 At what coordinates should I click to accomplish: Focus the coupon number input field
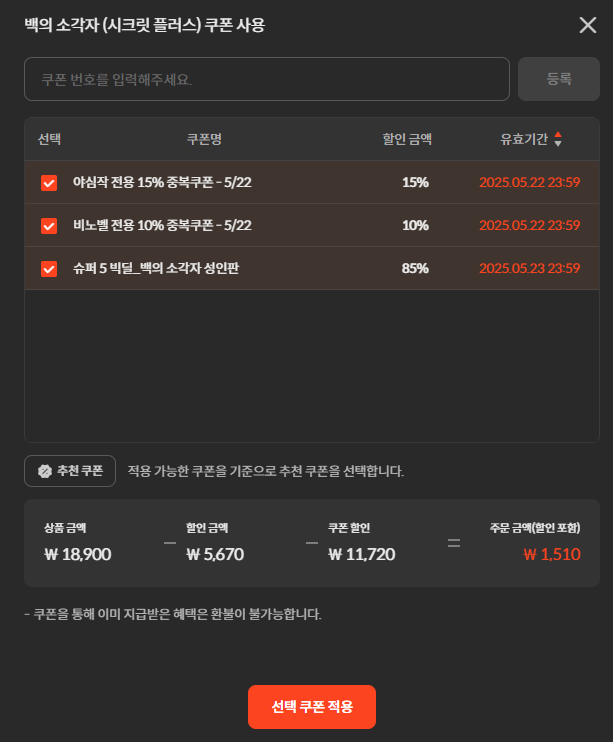pos(267,79)
